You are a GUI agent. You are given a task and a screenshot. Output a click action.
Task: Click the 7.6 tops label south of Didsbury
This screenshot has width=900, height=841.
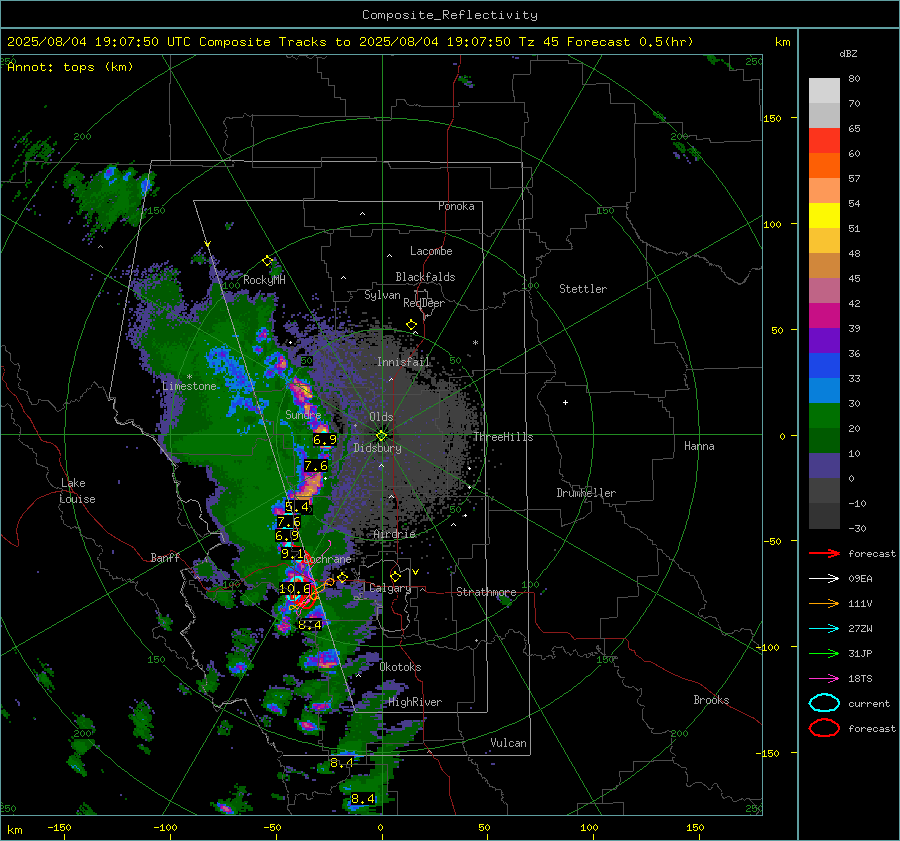[x=316, y=466]
